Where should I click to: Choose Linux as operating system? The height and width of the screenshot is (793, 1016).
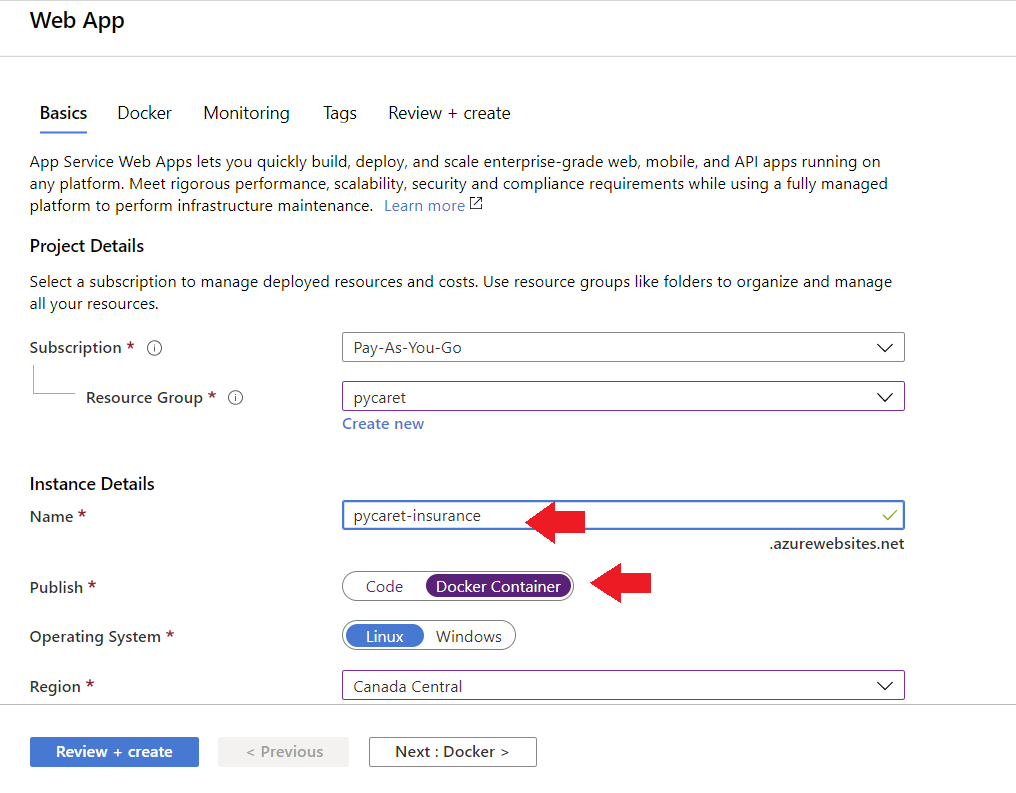point(384,636)
